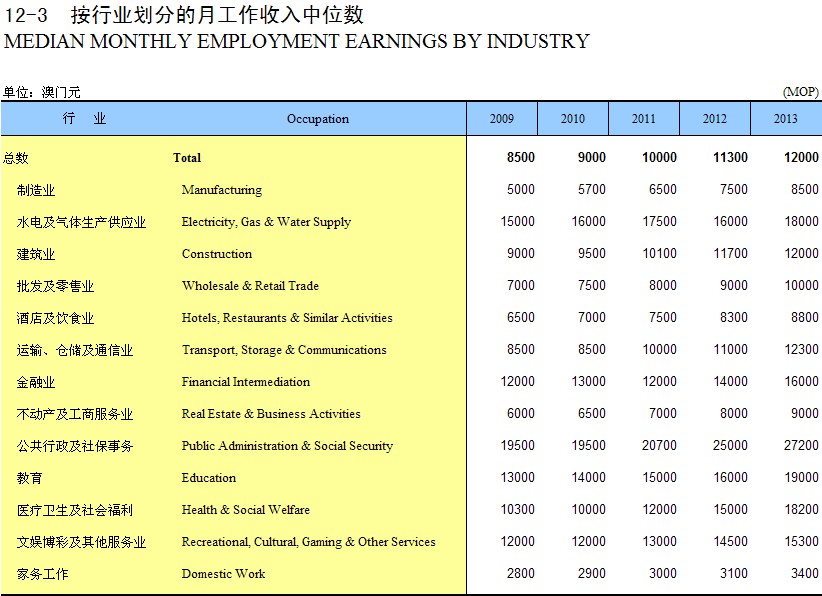The width and height of the screenshot is (822, 596).
Task: Click the 2009 column header
Action: (x=502, y=119)
